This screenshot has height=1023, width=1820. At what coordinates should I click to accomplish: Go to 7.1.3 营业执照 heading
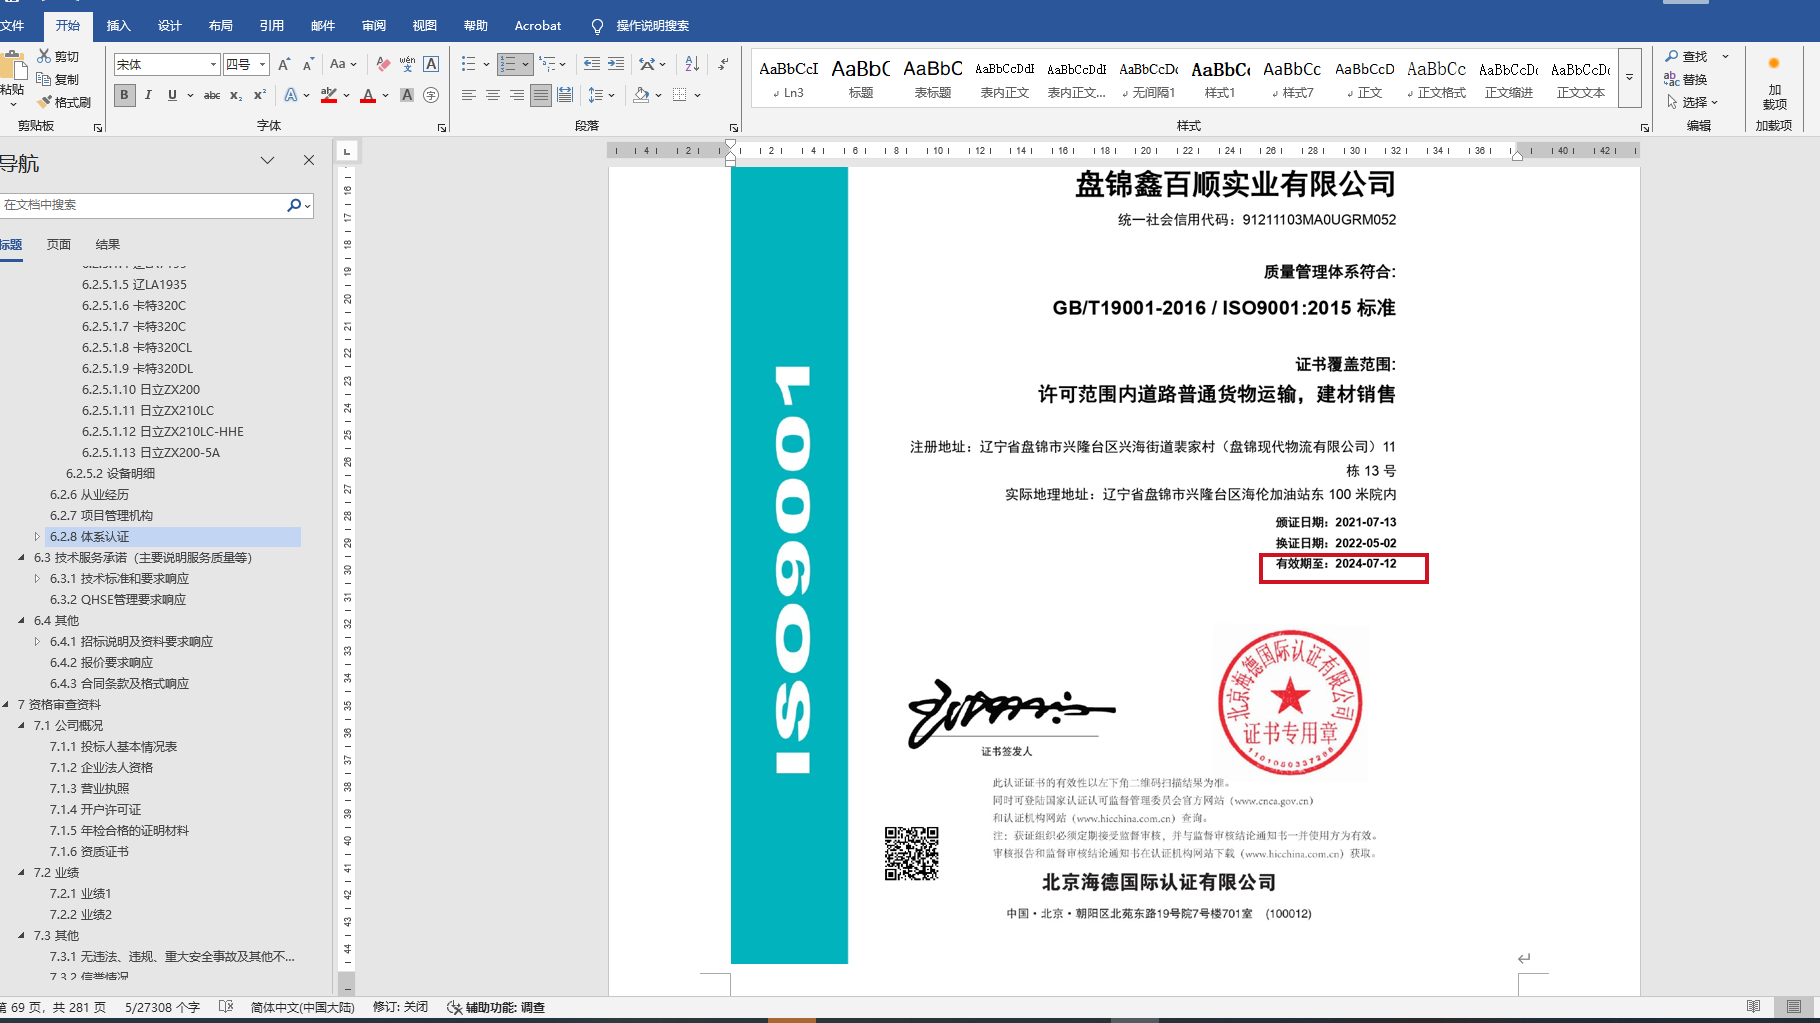tap(89, 789)
